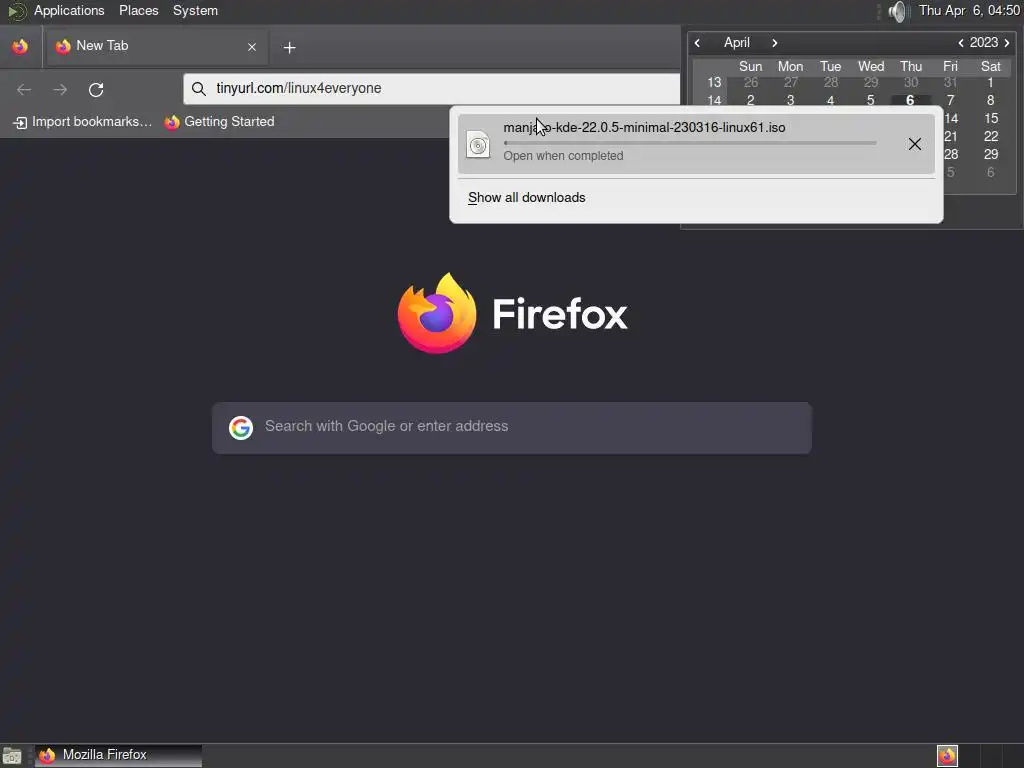Open the System menu
The height and width of the screenshot is (768, 1024).
click(x=195, y=11)
